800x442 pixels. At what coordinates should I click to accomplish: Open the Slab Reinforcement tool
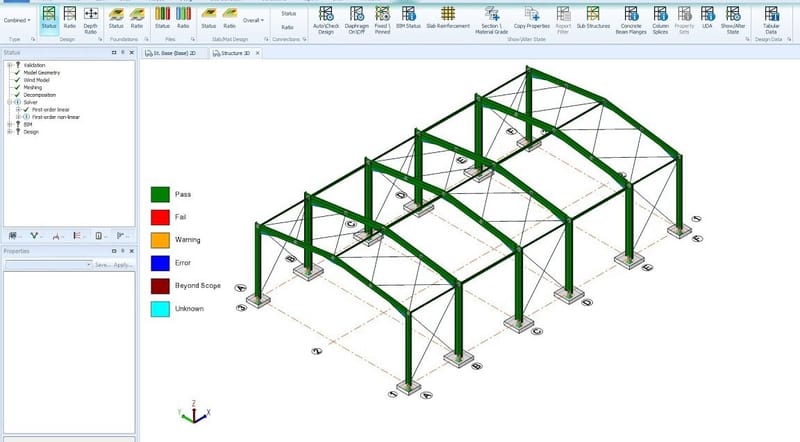click(448, 18)
